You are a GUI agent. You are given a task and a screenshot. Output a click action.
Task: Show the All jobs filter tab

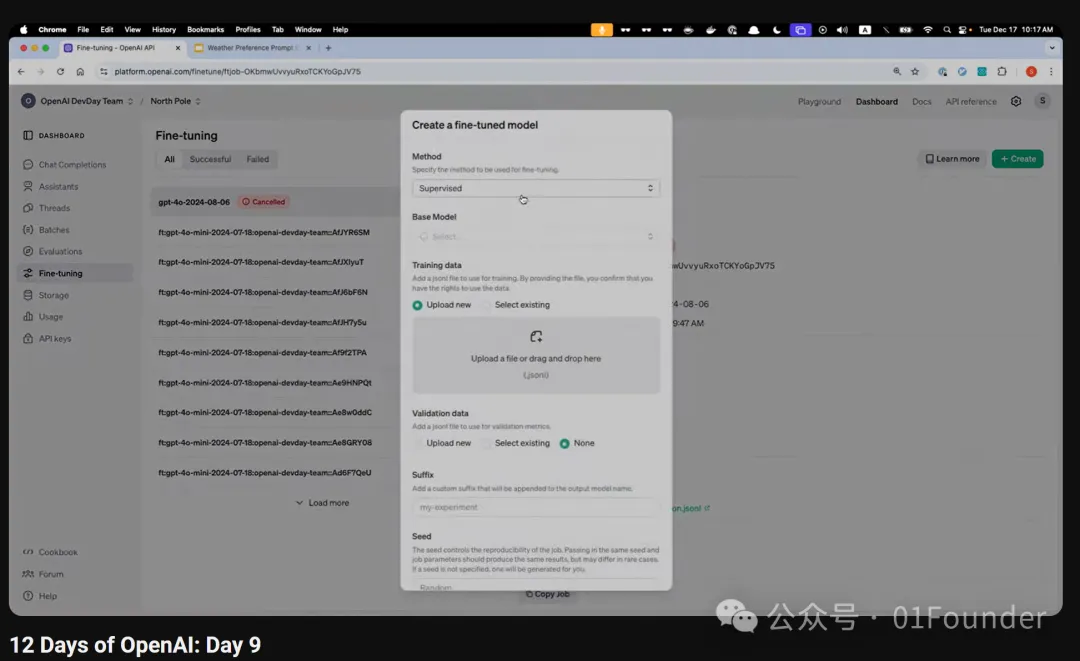169,159
